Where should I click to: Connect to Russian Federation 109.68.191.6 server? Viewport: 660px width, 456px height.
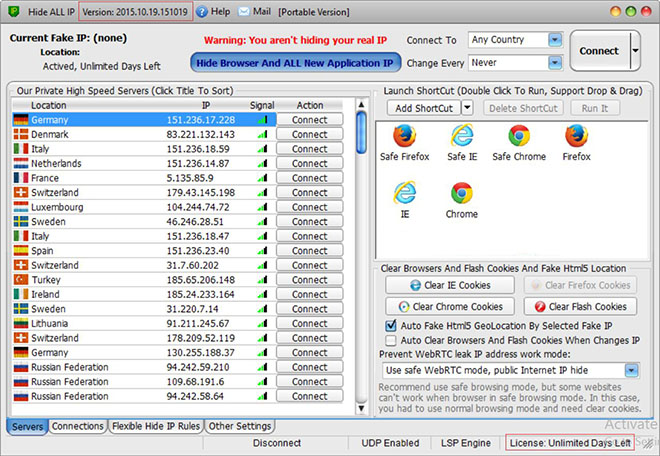(x=309, y=381)
